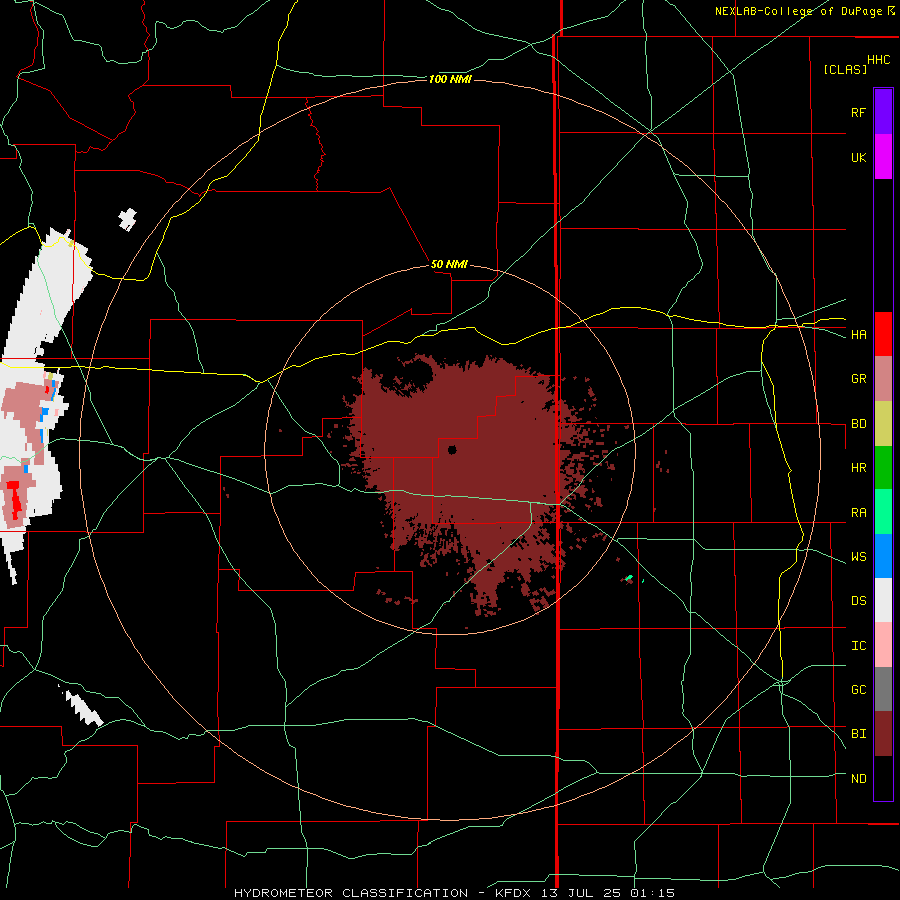900x900 pixels.
Task: Click the purple RF legend color swatch
Action: pos(883,112)
